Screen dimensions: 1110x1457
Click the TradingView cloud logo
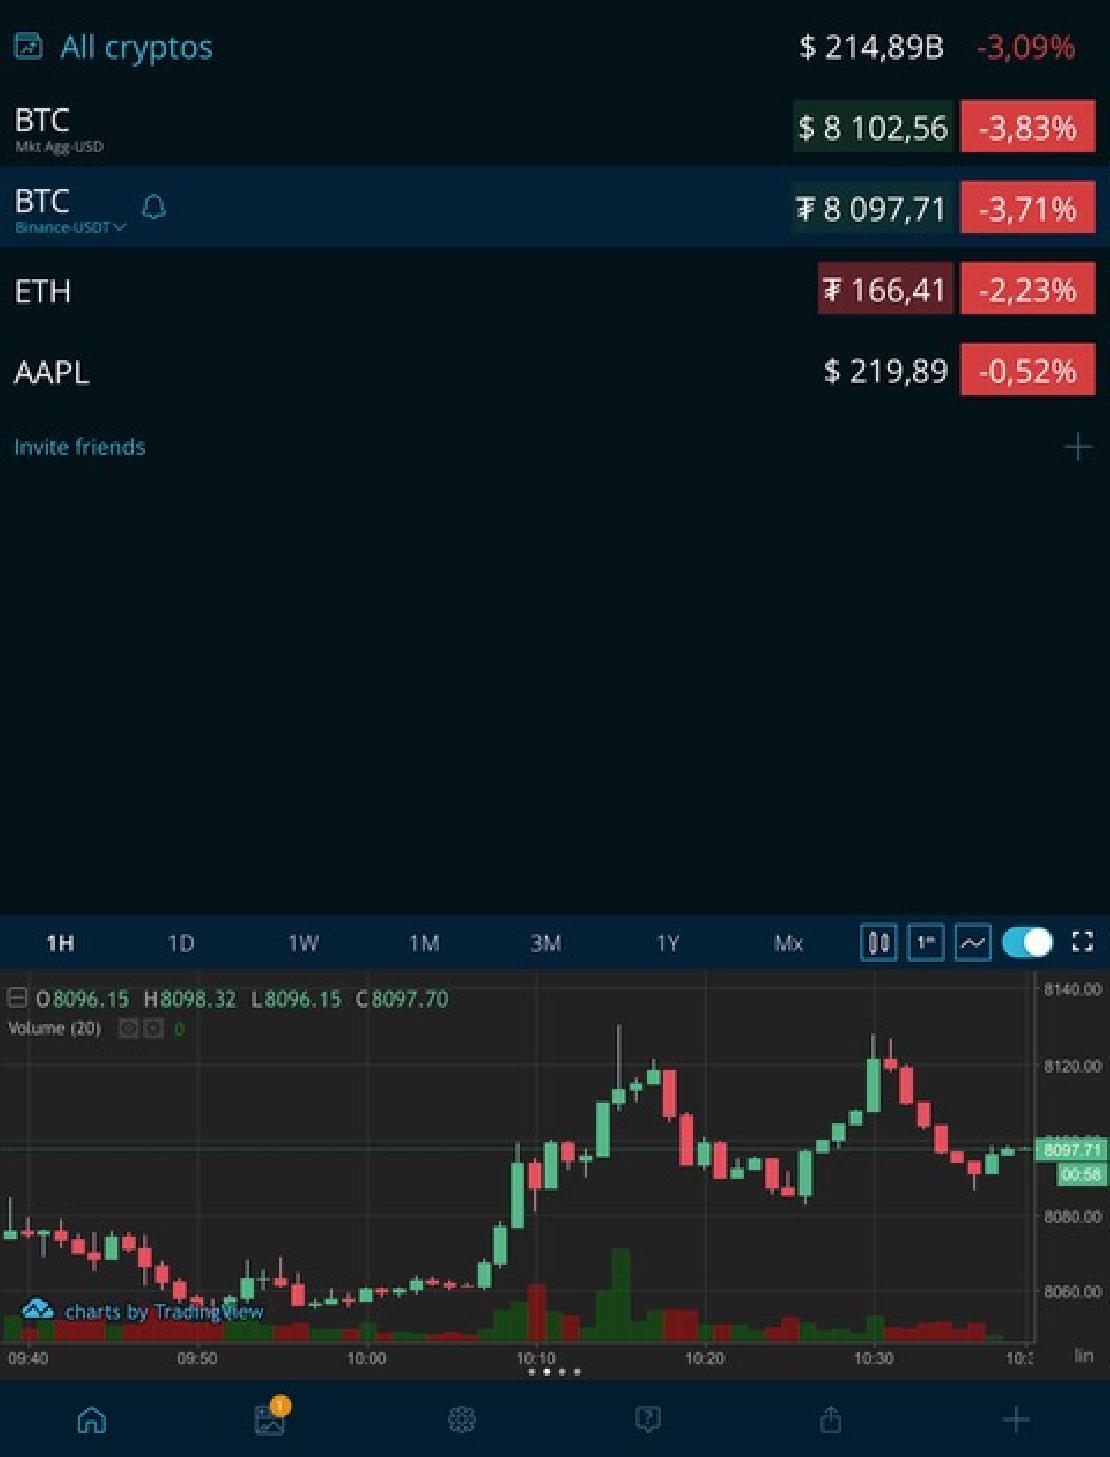pos(38,1309)
